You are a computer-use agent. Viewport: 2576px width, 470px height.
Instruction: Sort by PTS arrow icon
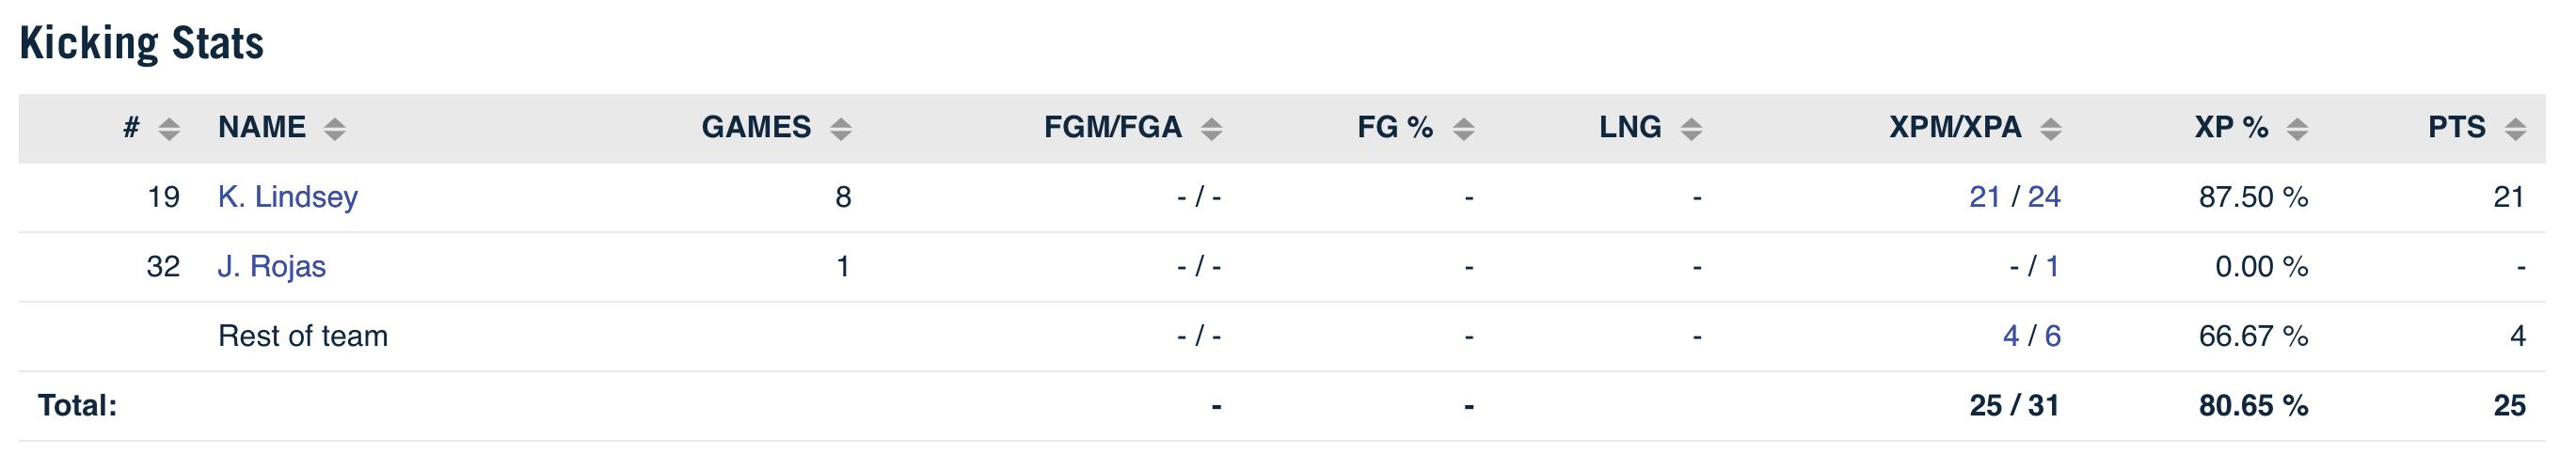point(2515,129)
